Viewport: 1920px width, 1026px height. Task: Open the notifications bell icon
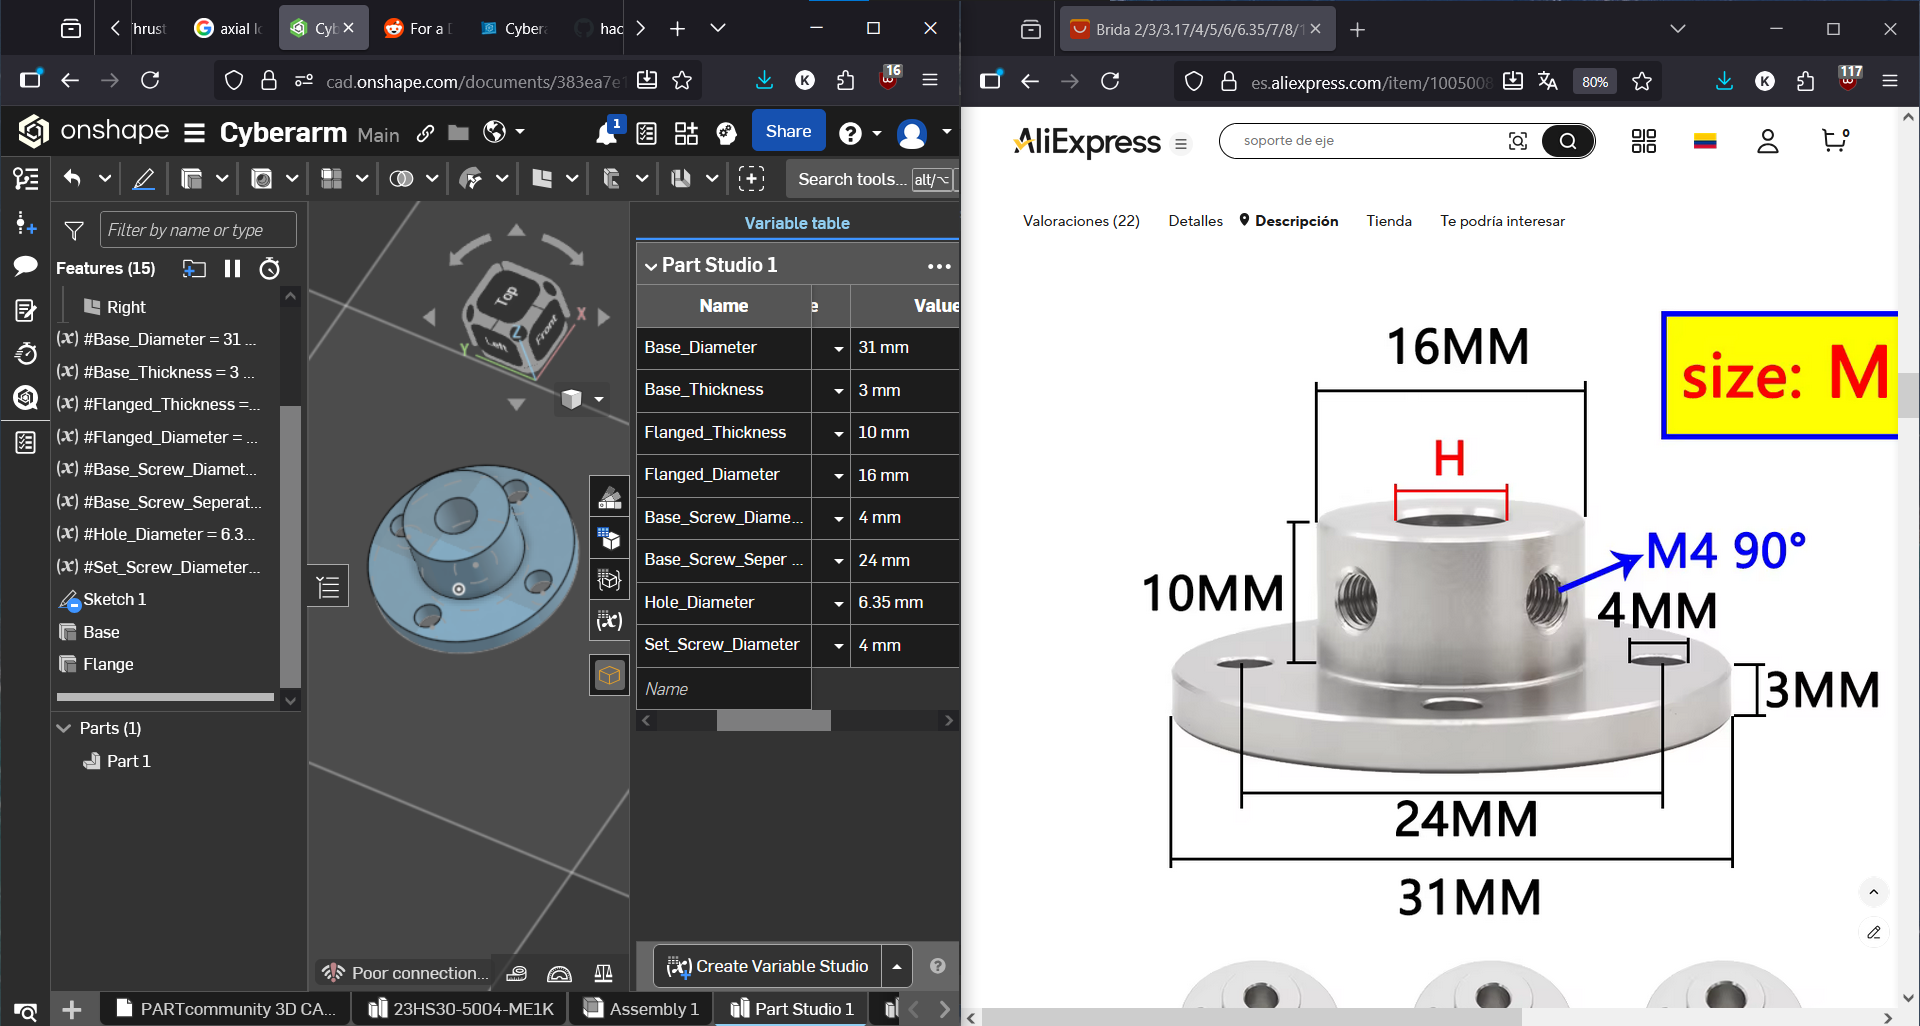(x=606, y=133)
